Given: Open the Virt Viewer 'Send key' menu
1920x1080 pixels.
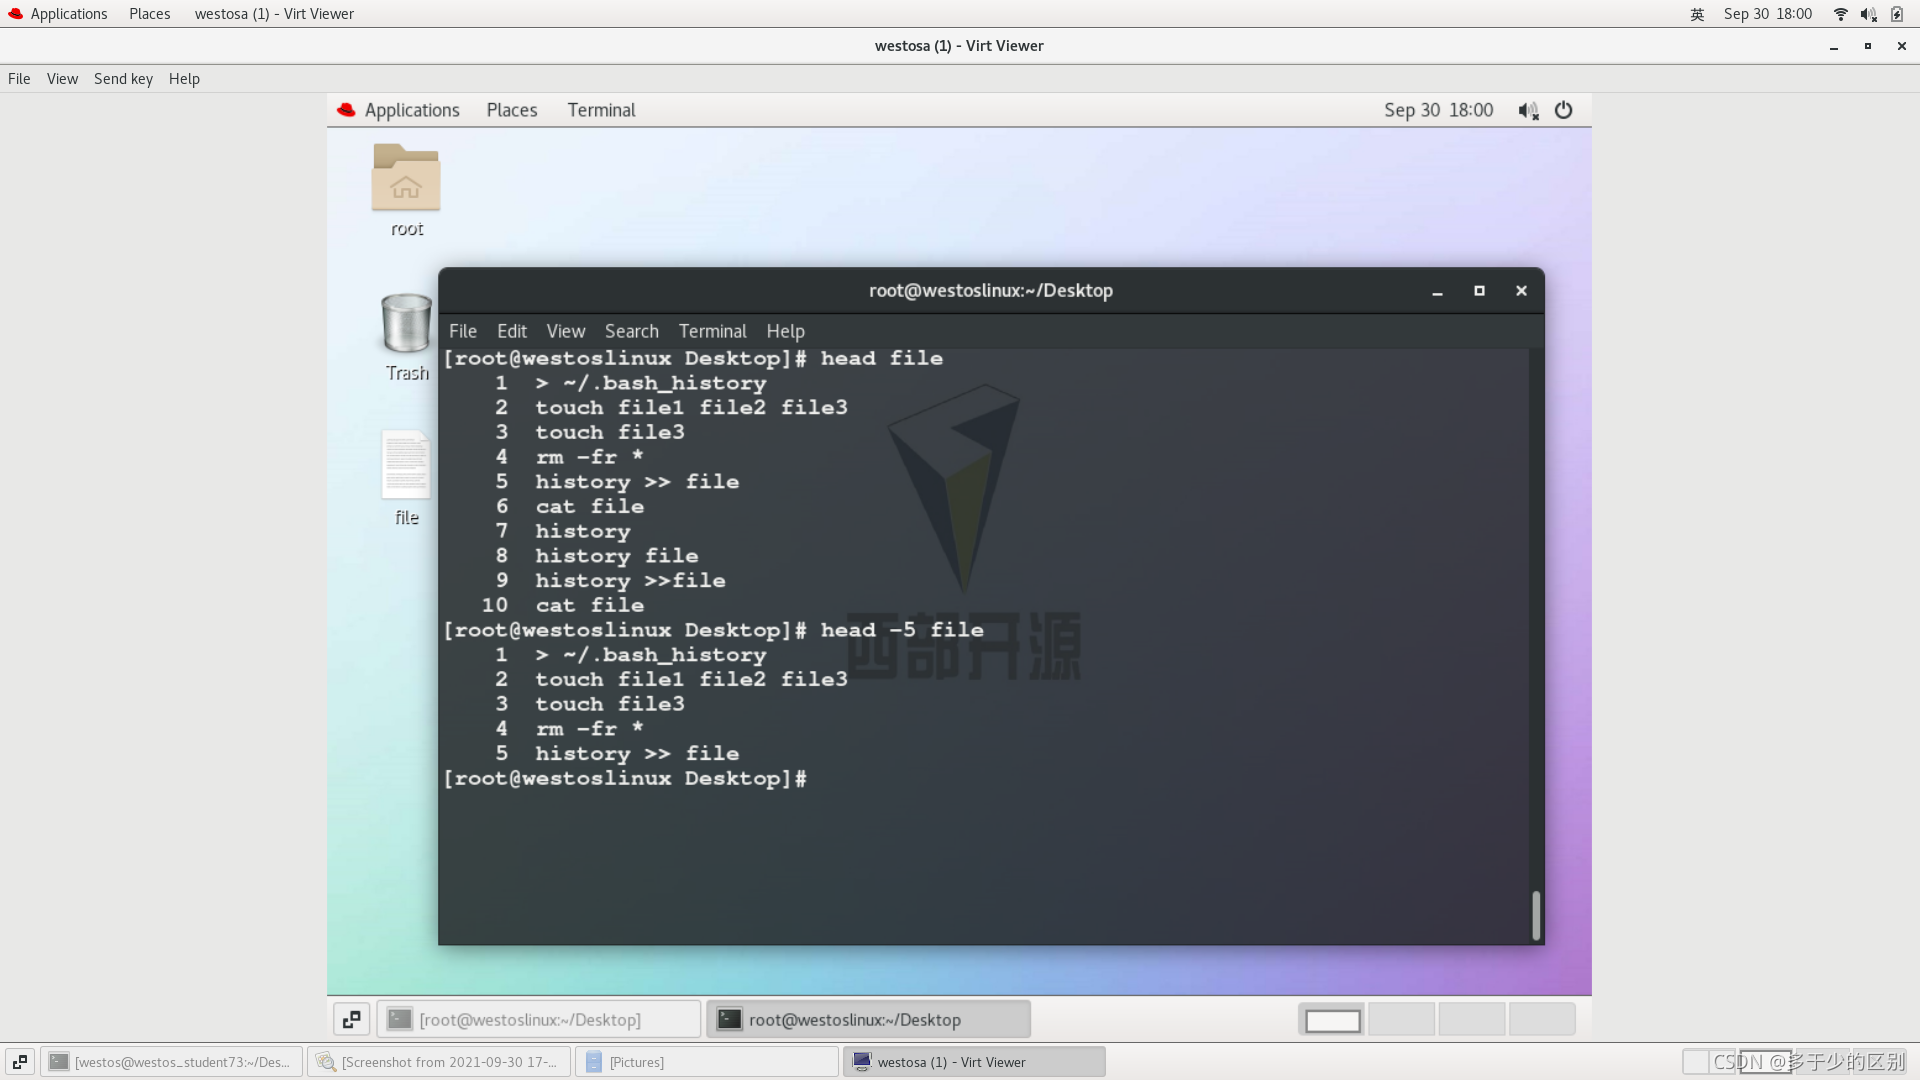Looking at the screenshot, I should click(123, 79).
